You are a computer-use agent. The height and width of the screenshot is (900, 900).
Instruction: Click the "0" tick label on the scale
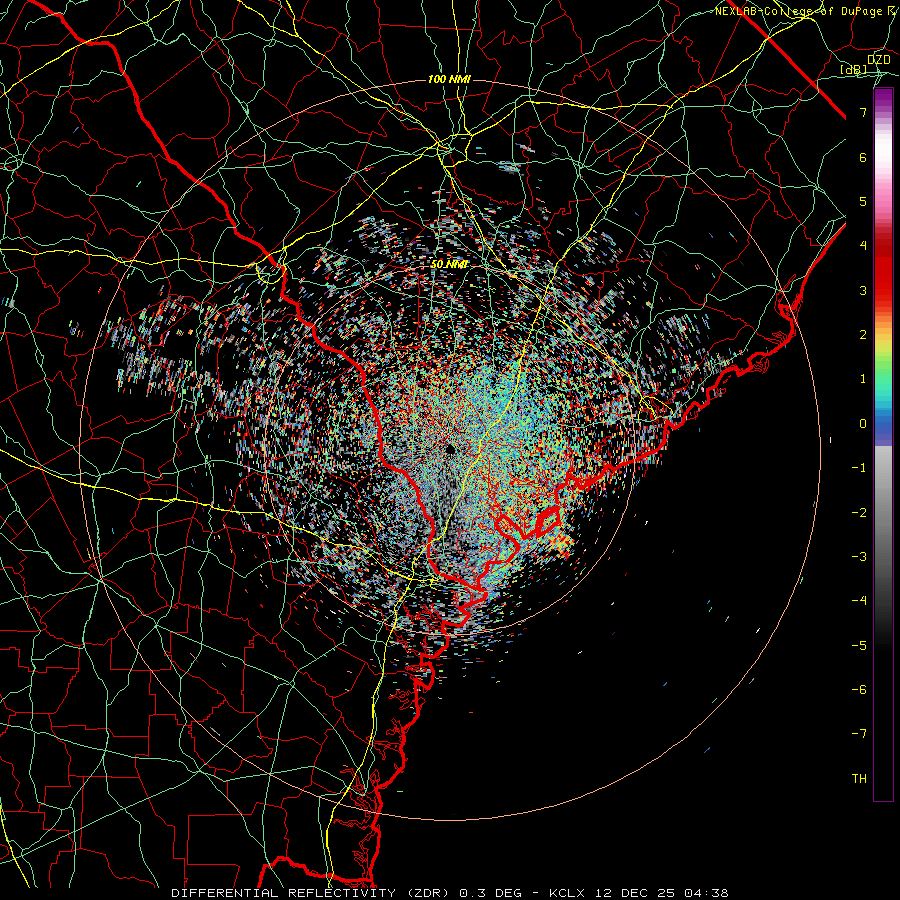pos(863,424)
